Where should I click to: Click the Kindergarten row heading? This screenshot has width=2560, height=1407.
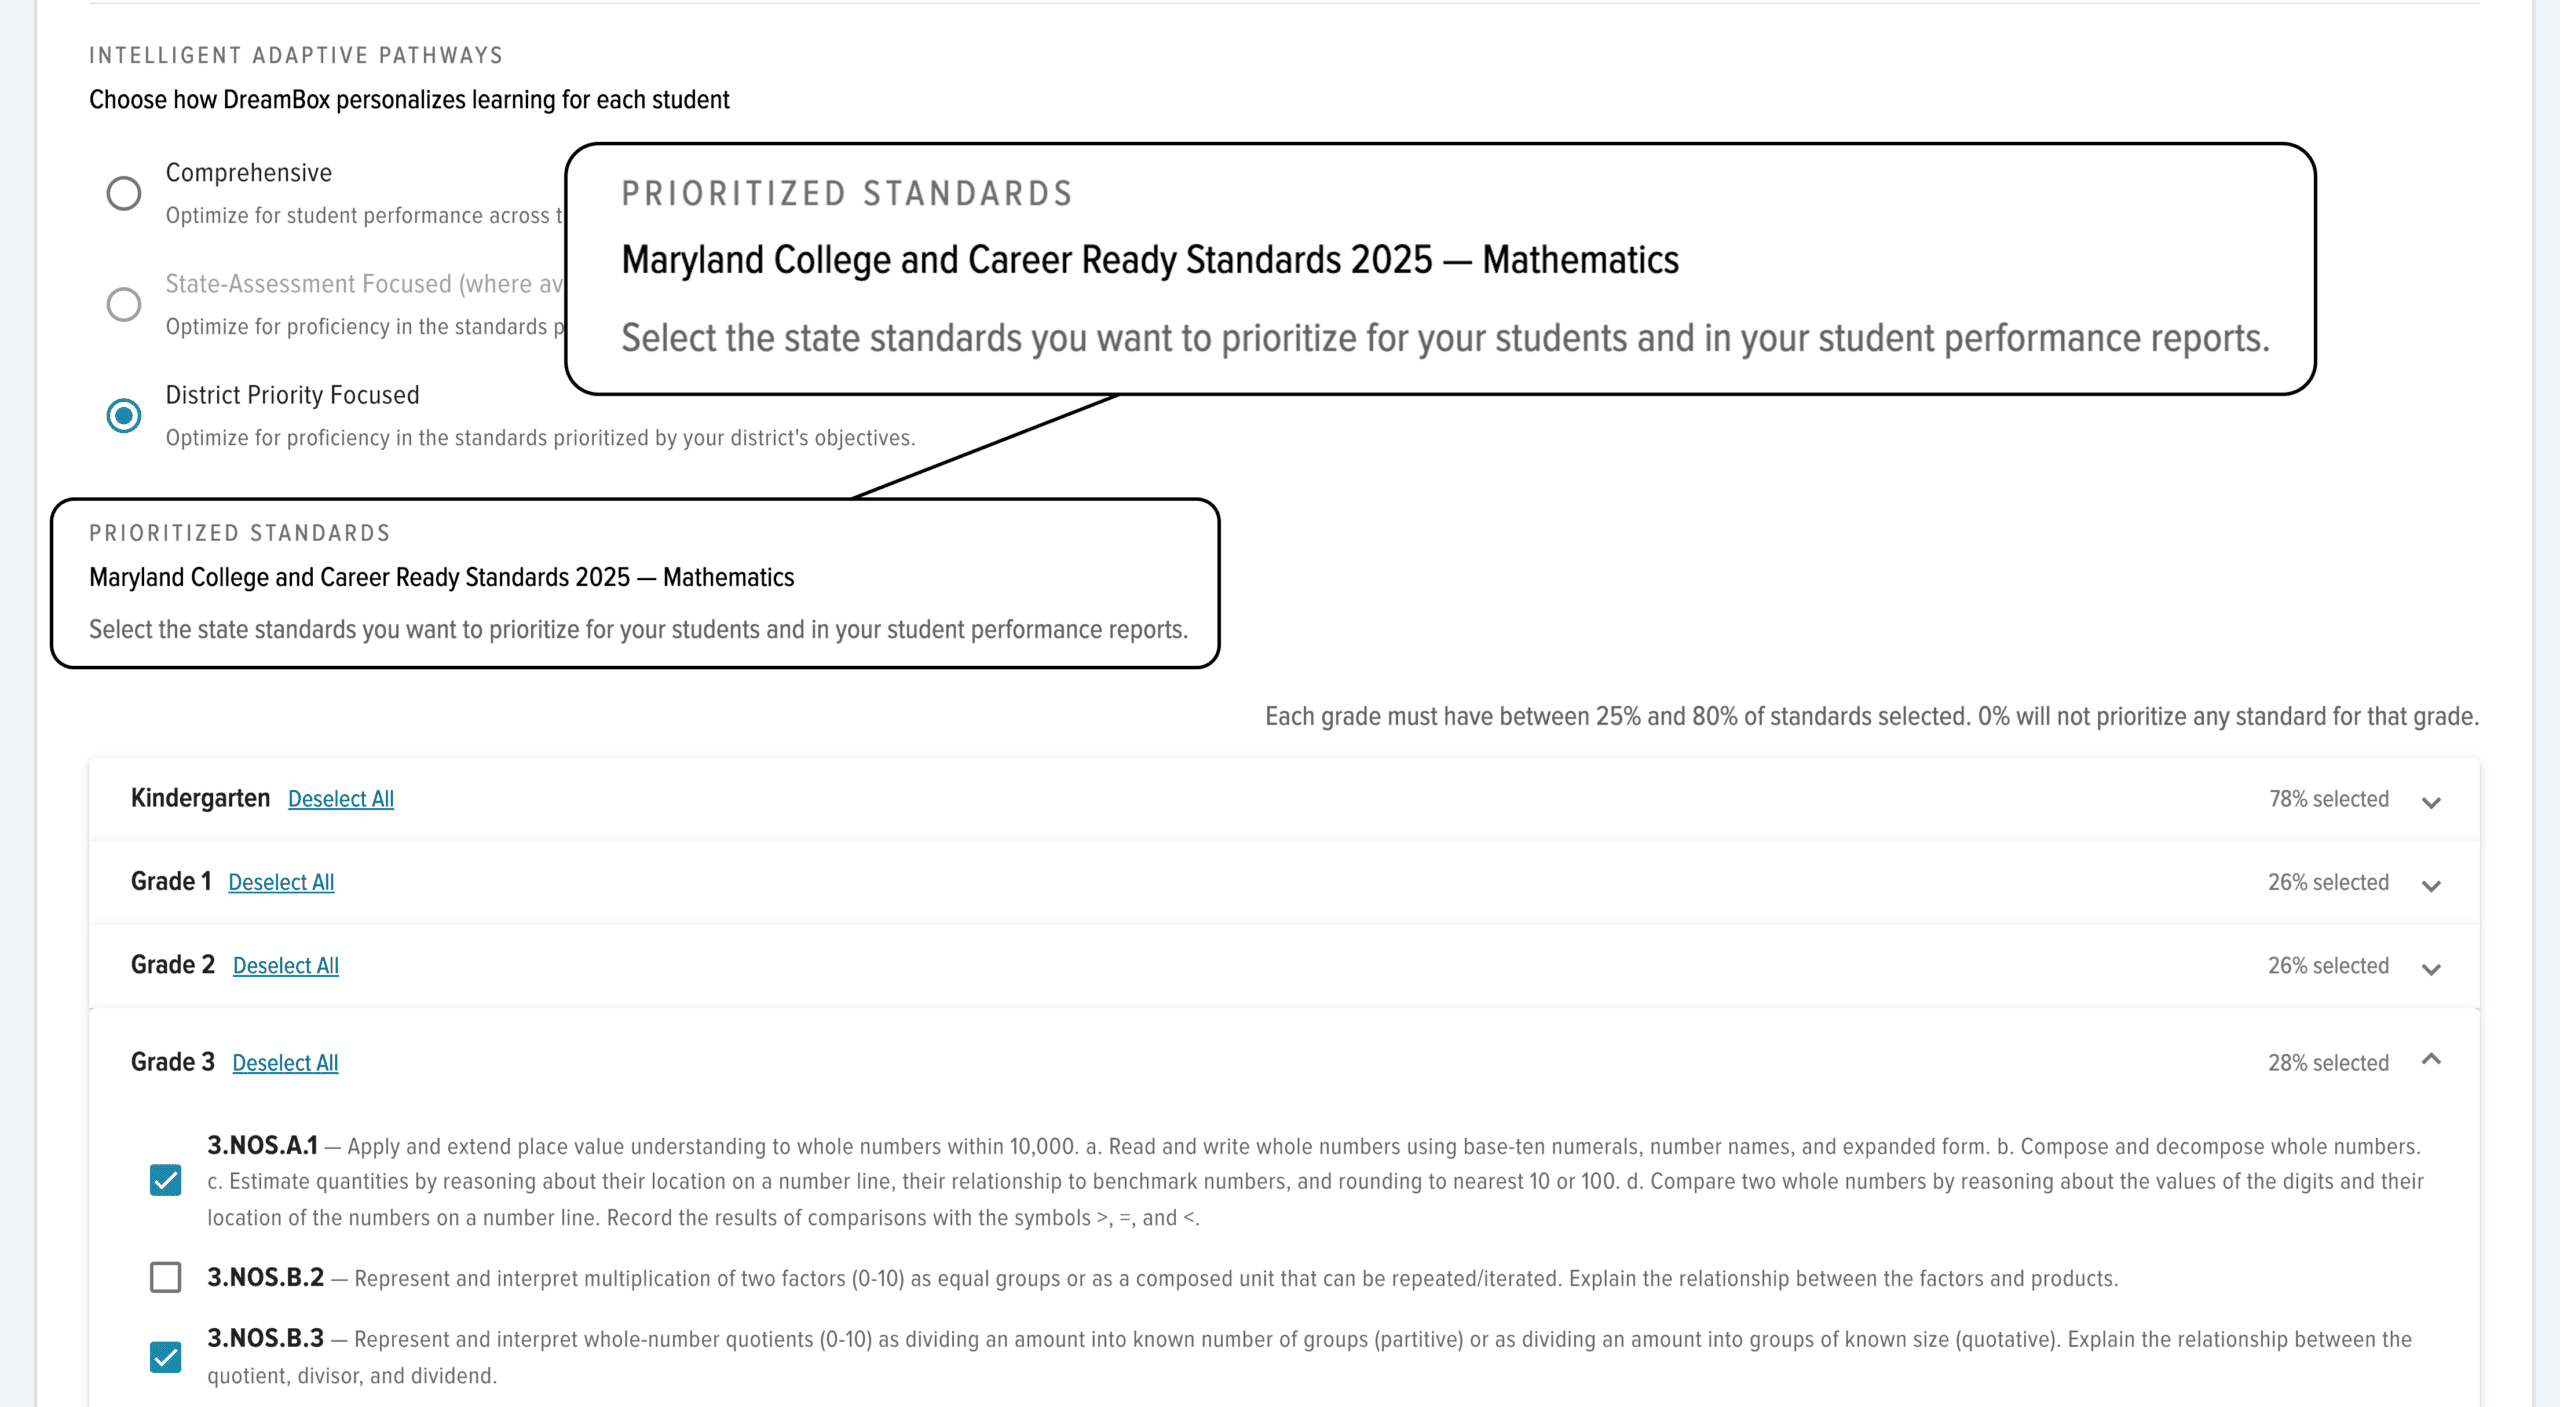click(200, 798)
